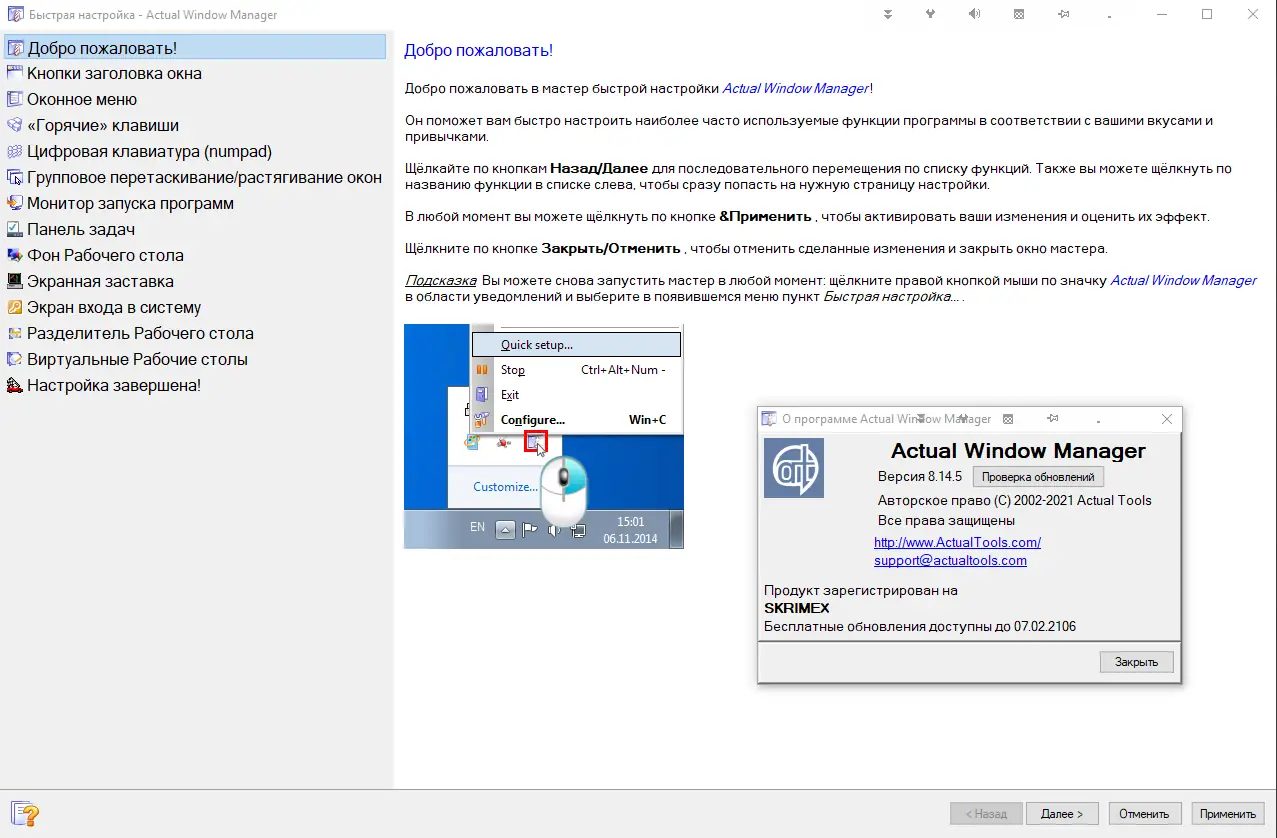Click the blue «Actual Window Manager» link in the Подсказка paragraph
The height and width of the screenshot is (838, 1277).
pyautogui.click(x=1183, y=280)
